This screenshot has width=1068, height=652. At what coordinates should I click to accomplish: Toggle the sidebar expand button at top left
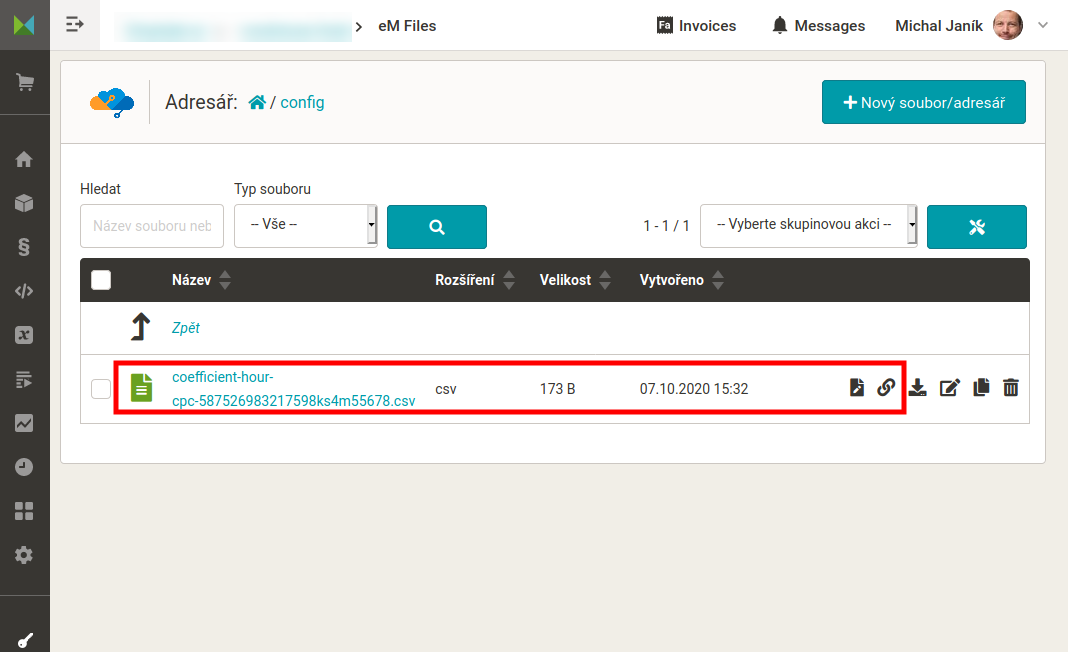(x=75, y=25)
